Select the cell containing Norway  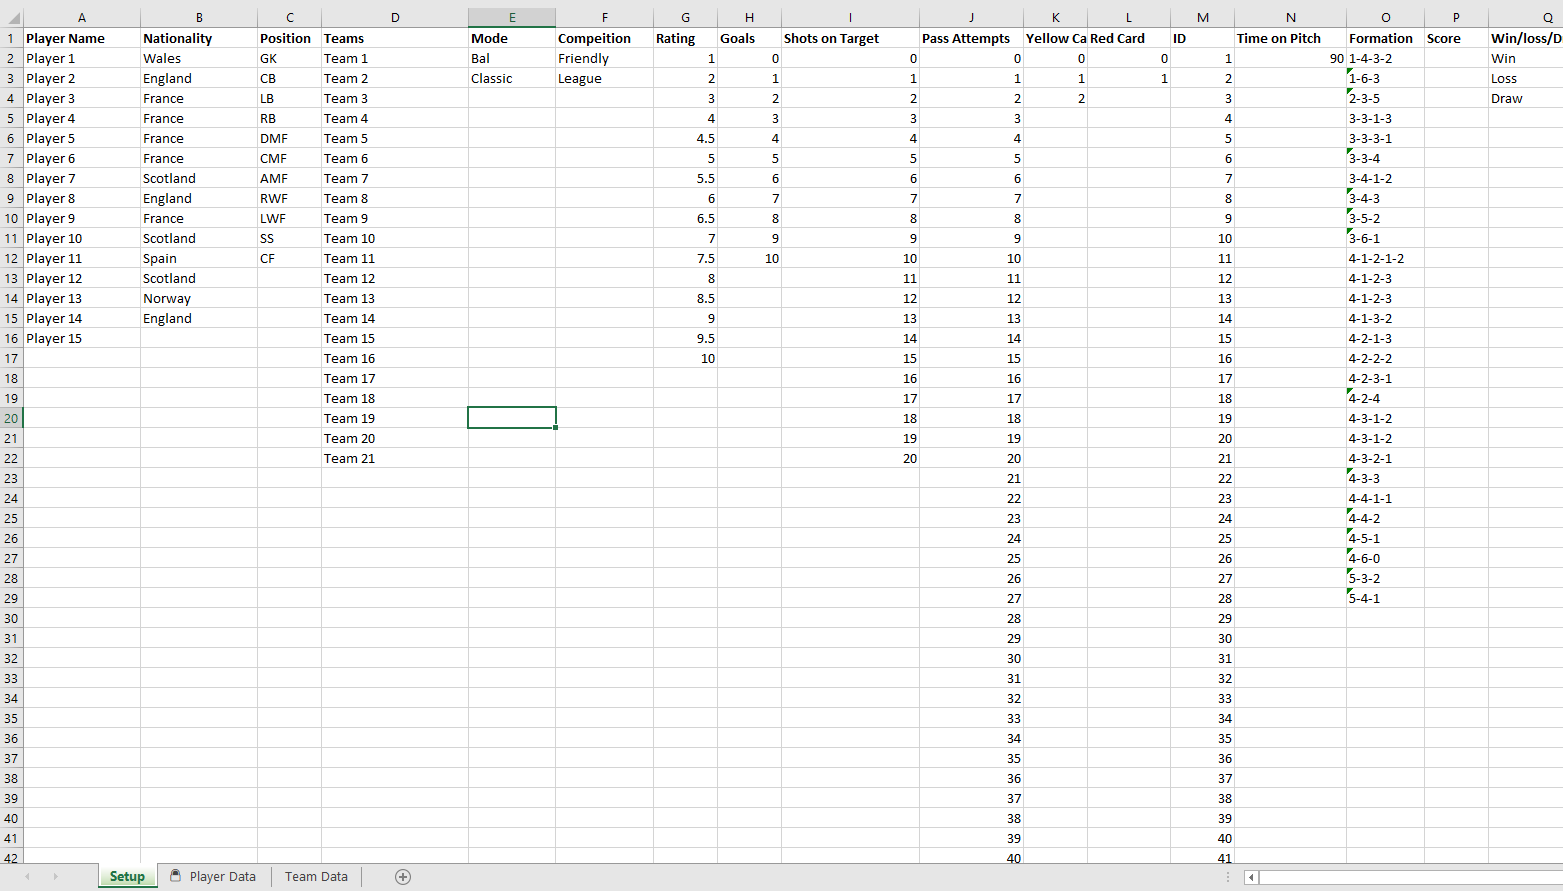[199, 298]
